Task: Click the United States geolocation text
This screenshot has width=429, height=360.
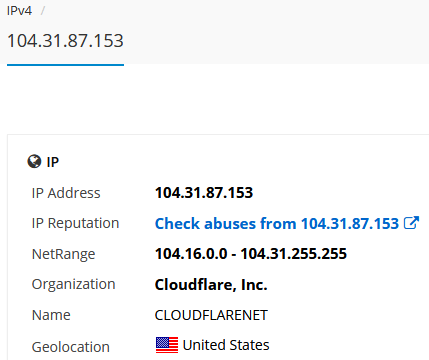Action: 226,345
